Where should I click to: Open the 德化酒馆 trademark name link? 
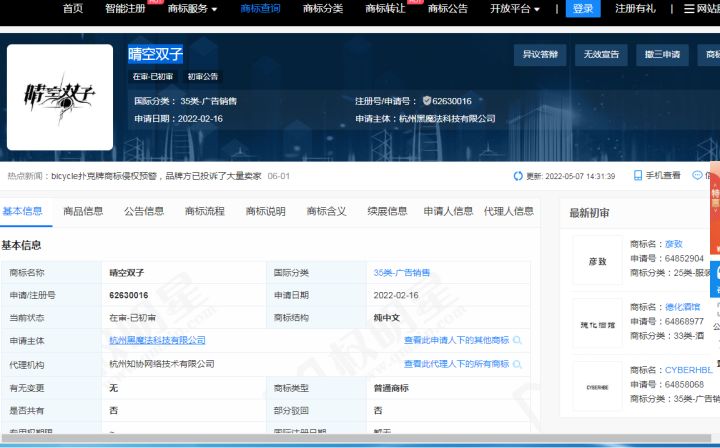pos(682,307)
